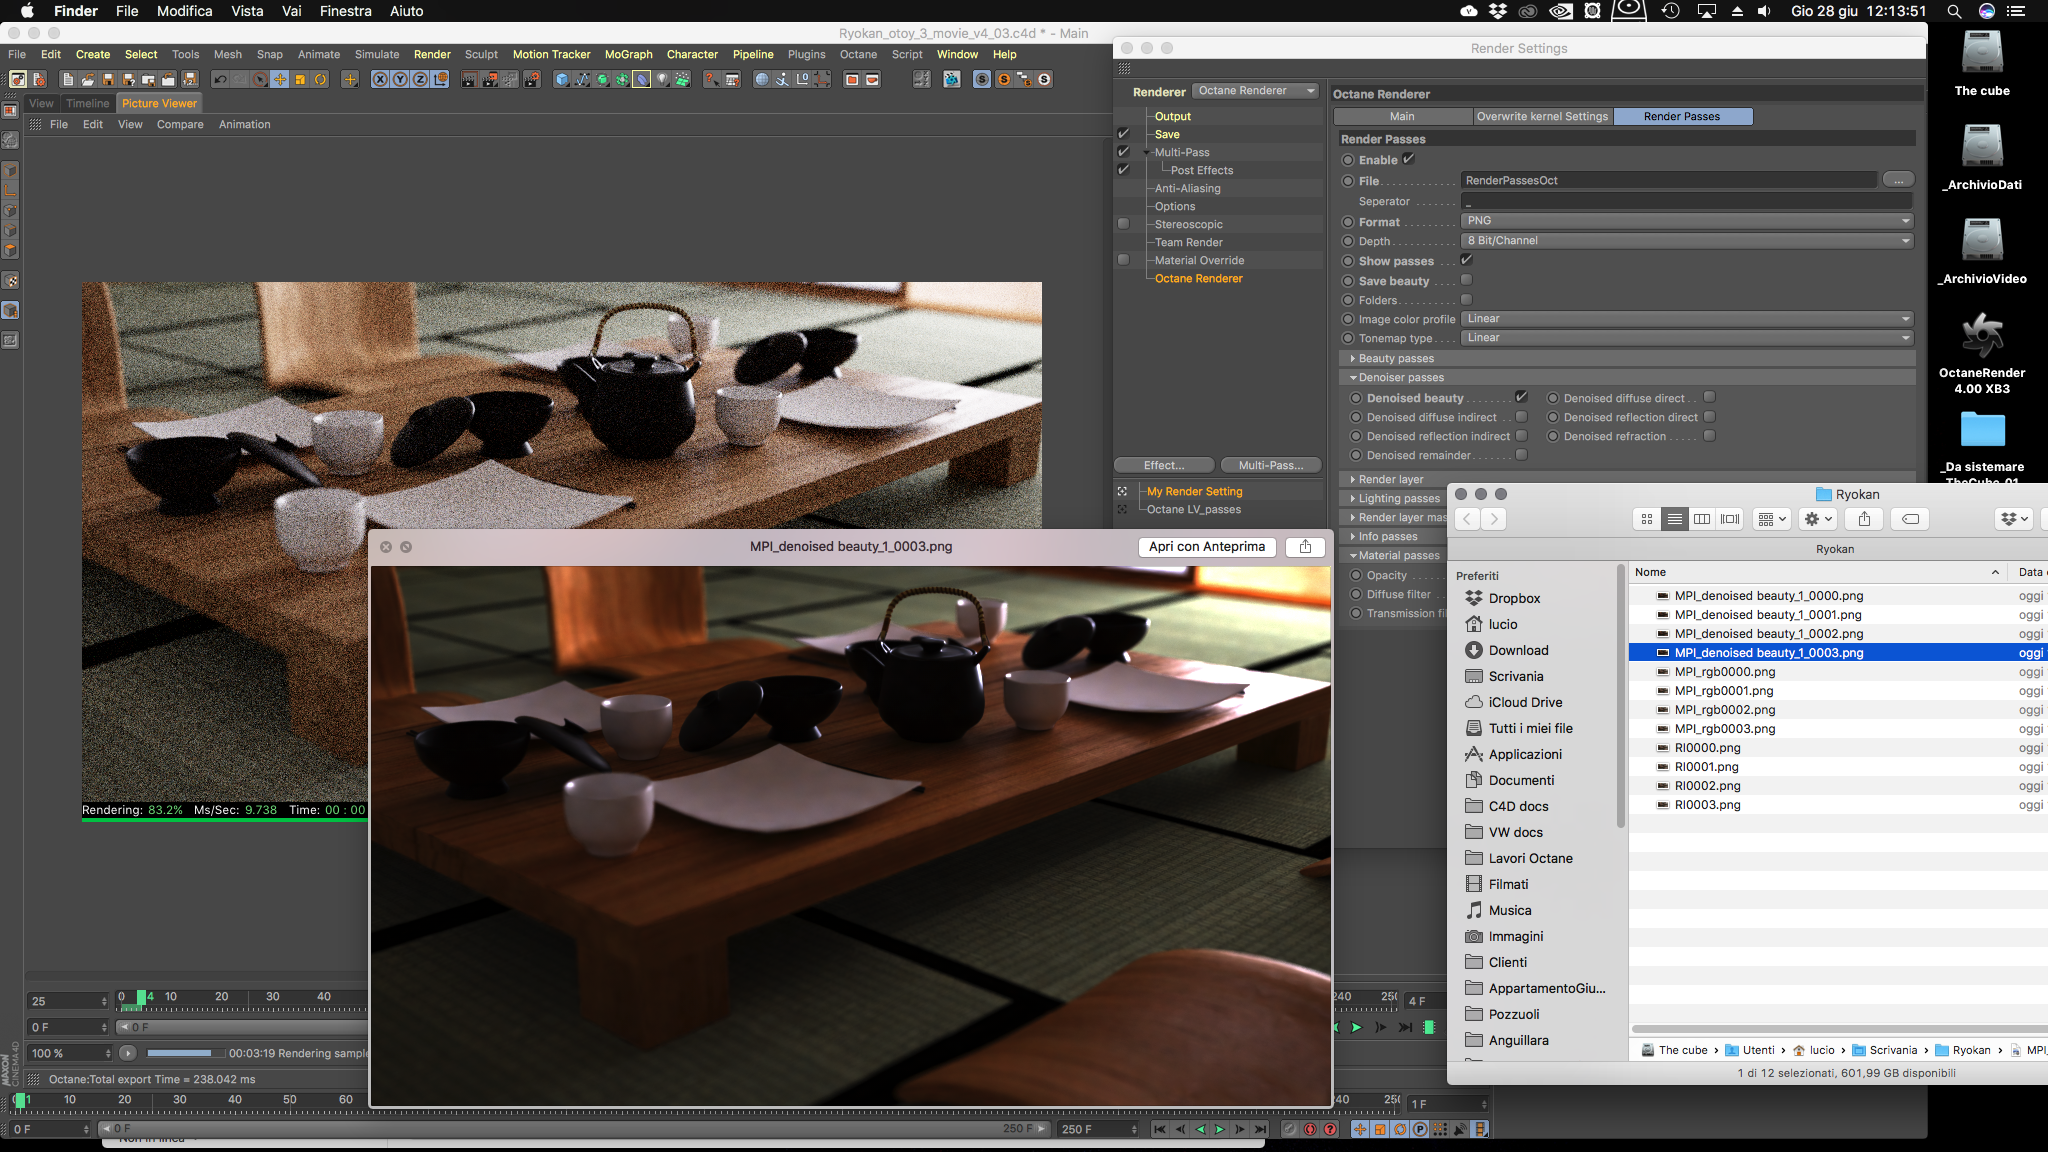Toggle the Show passes checkbox
Screen dimensions: 2048x1152
click(x=1466, y=260)
